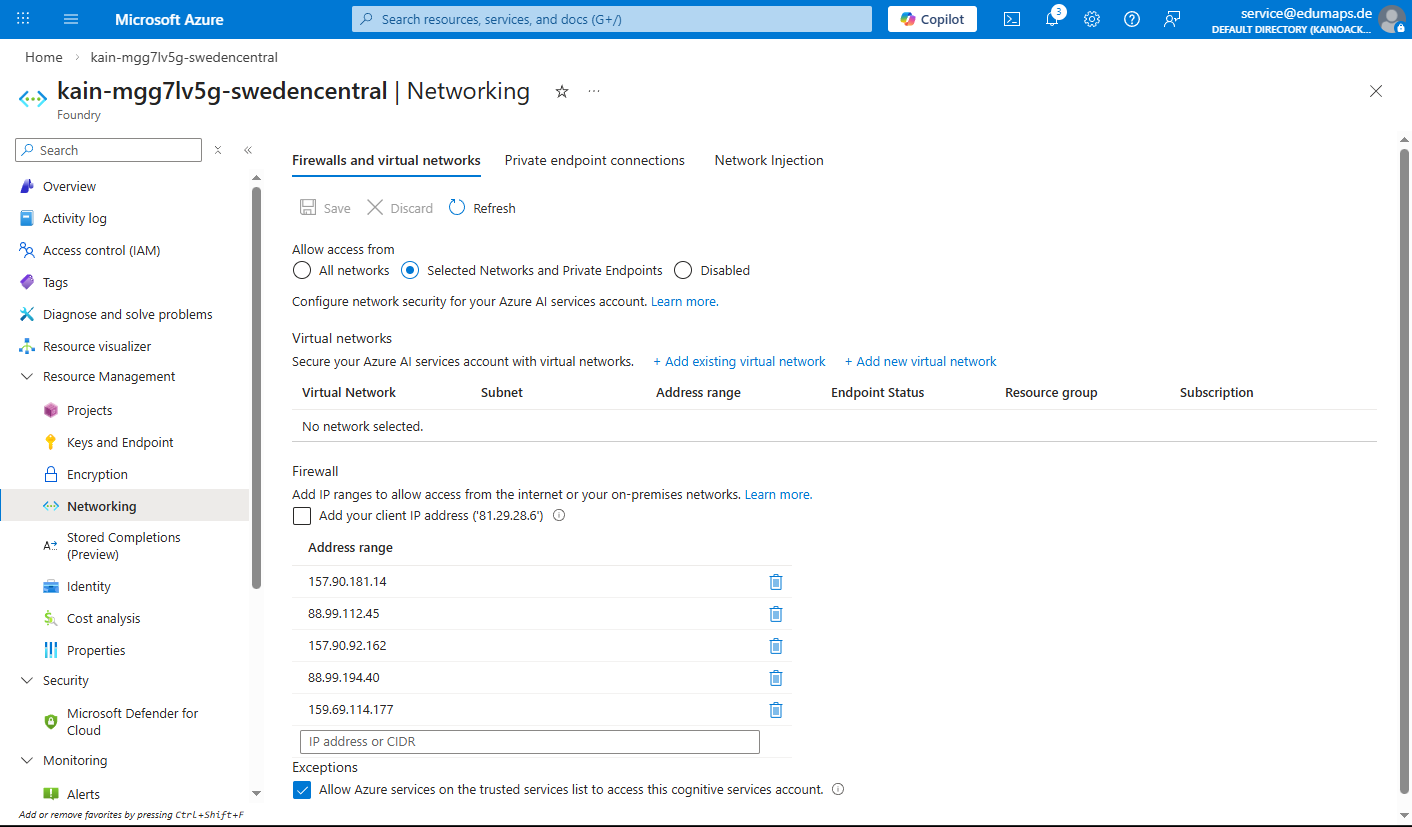
Task: Collapse the Monitoring section
Action: point(27,761)
